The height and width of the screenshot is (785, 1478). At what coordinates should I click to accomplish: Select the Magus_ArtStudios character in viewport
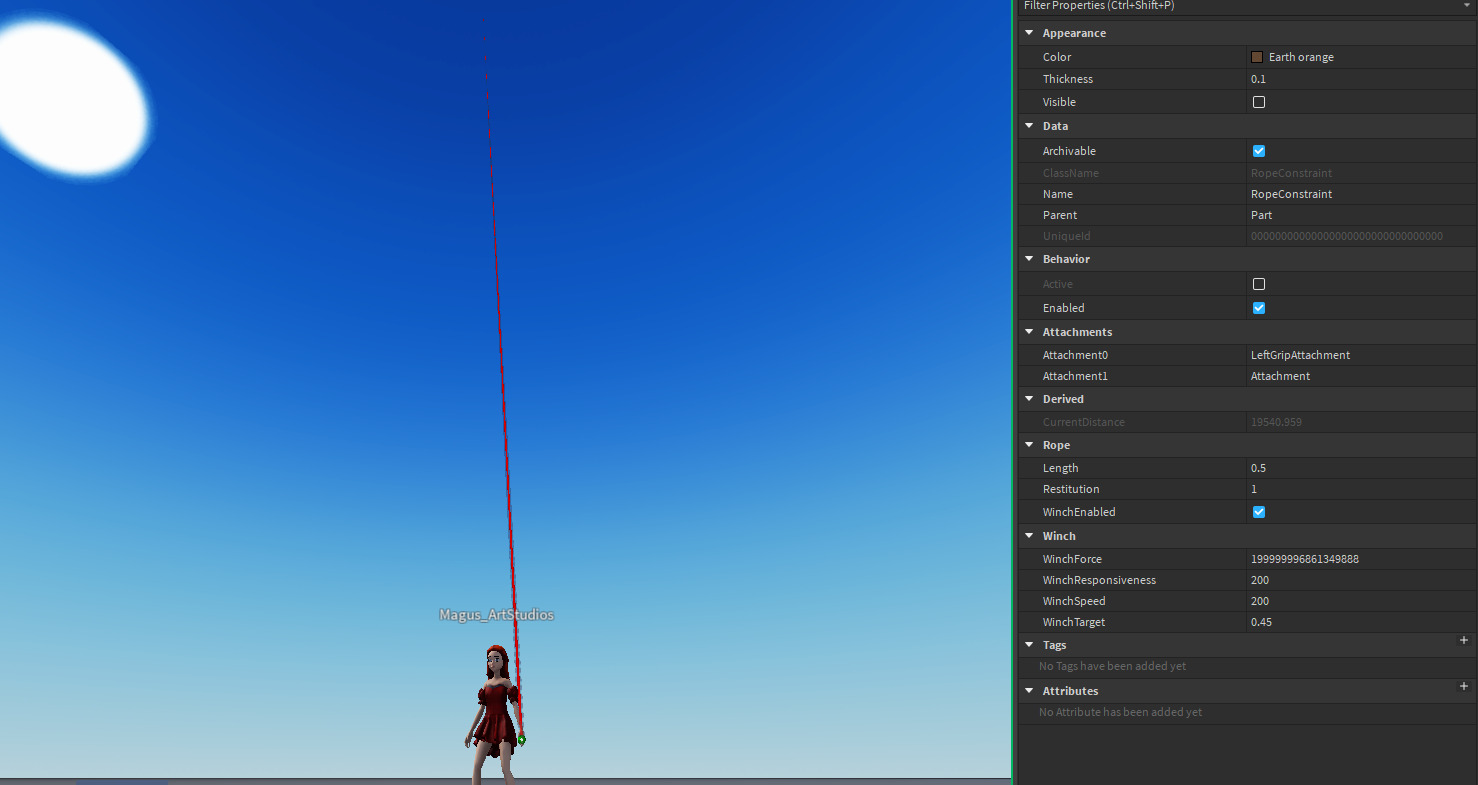[x=497, y=700]
